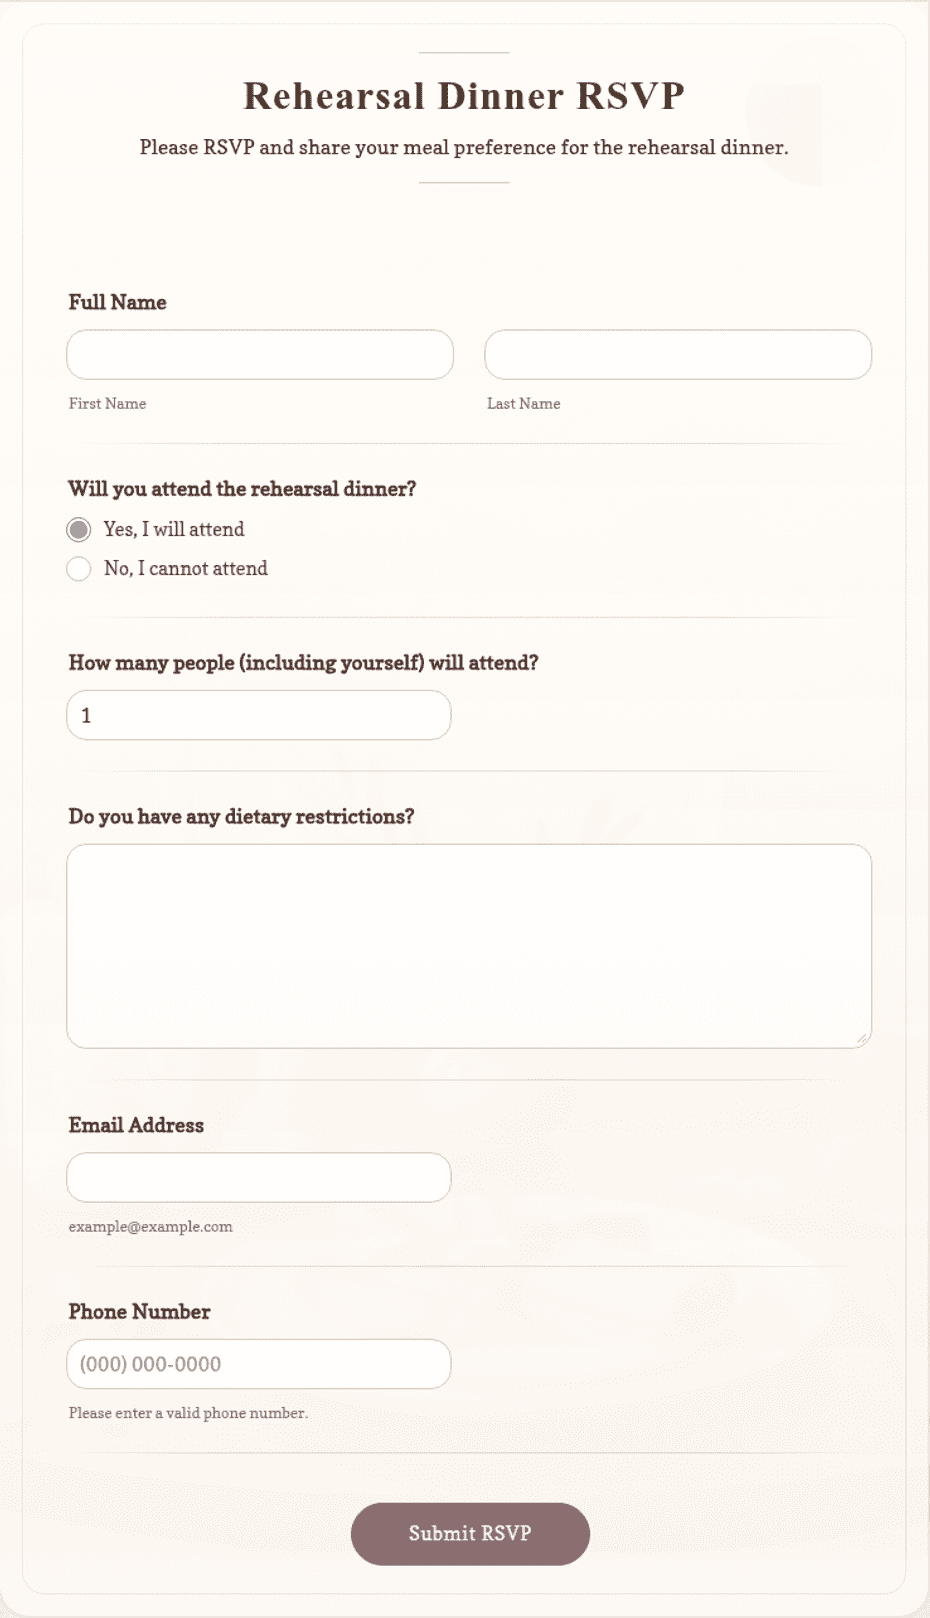Choose the "No, I cannot attend" radio button

coord(79,569)
